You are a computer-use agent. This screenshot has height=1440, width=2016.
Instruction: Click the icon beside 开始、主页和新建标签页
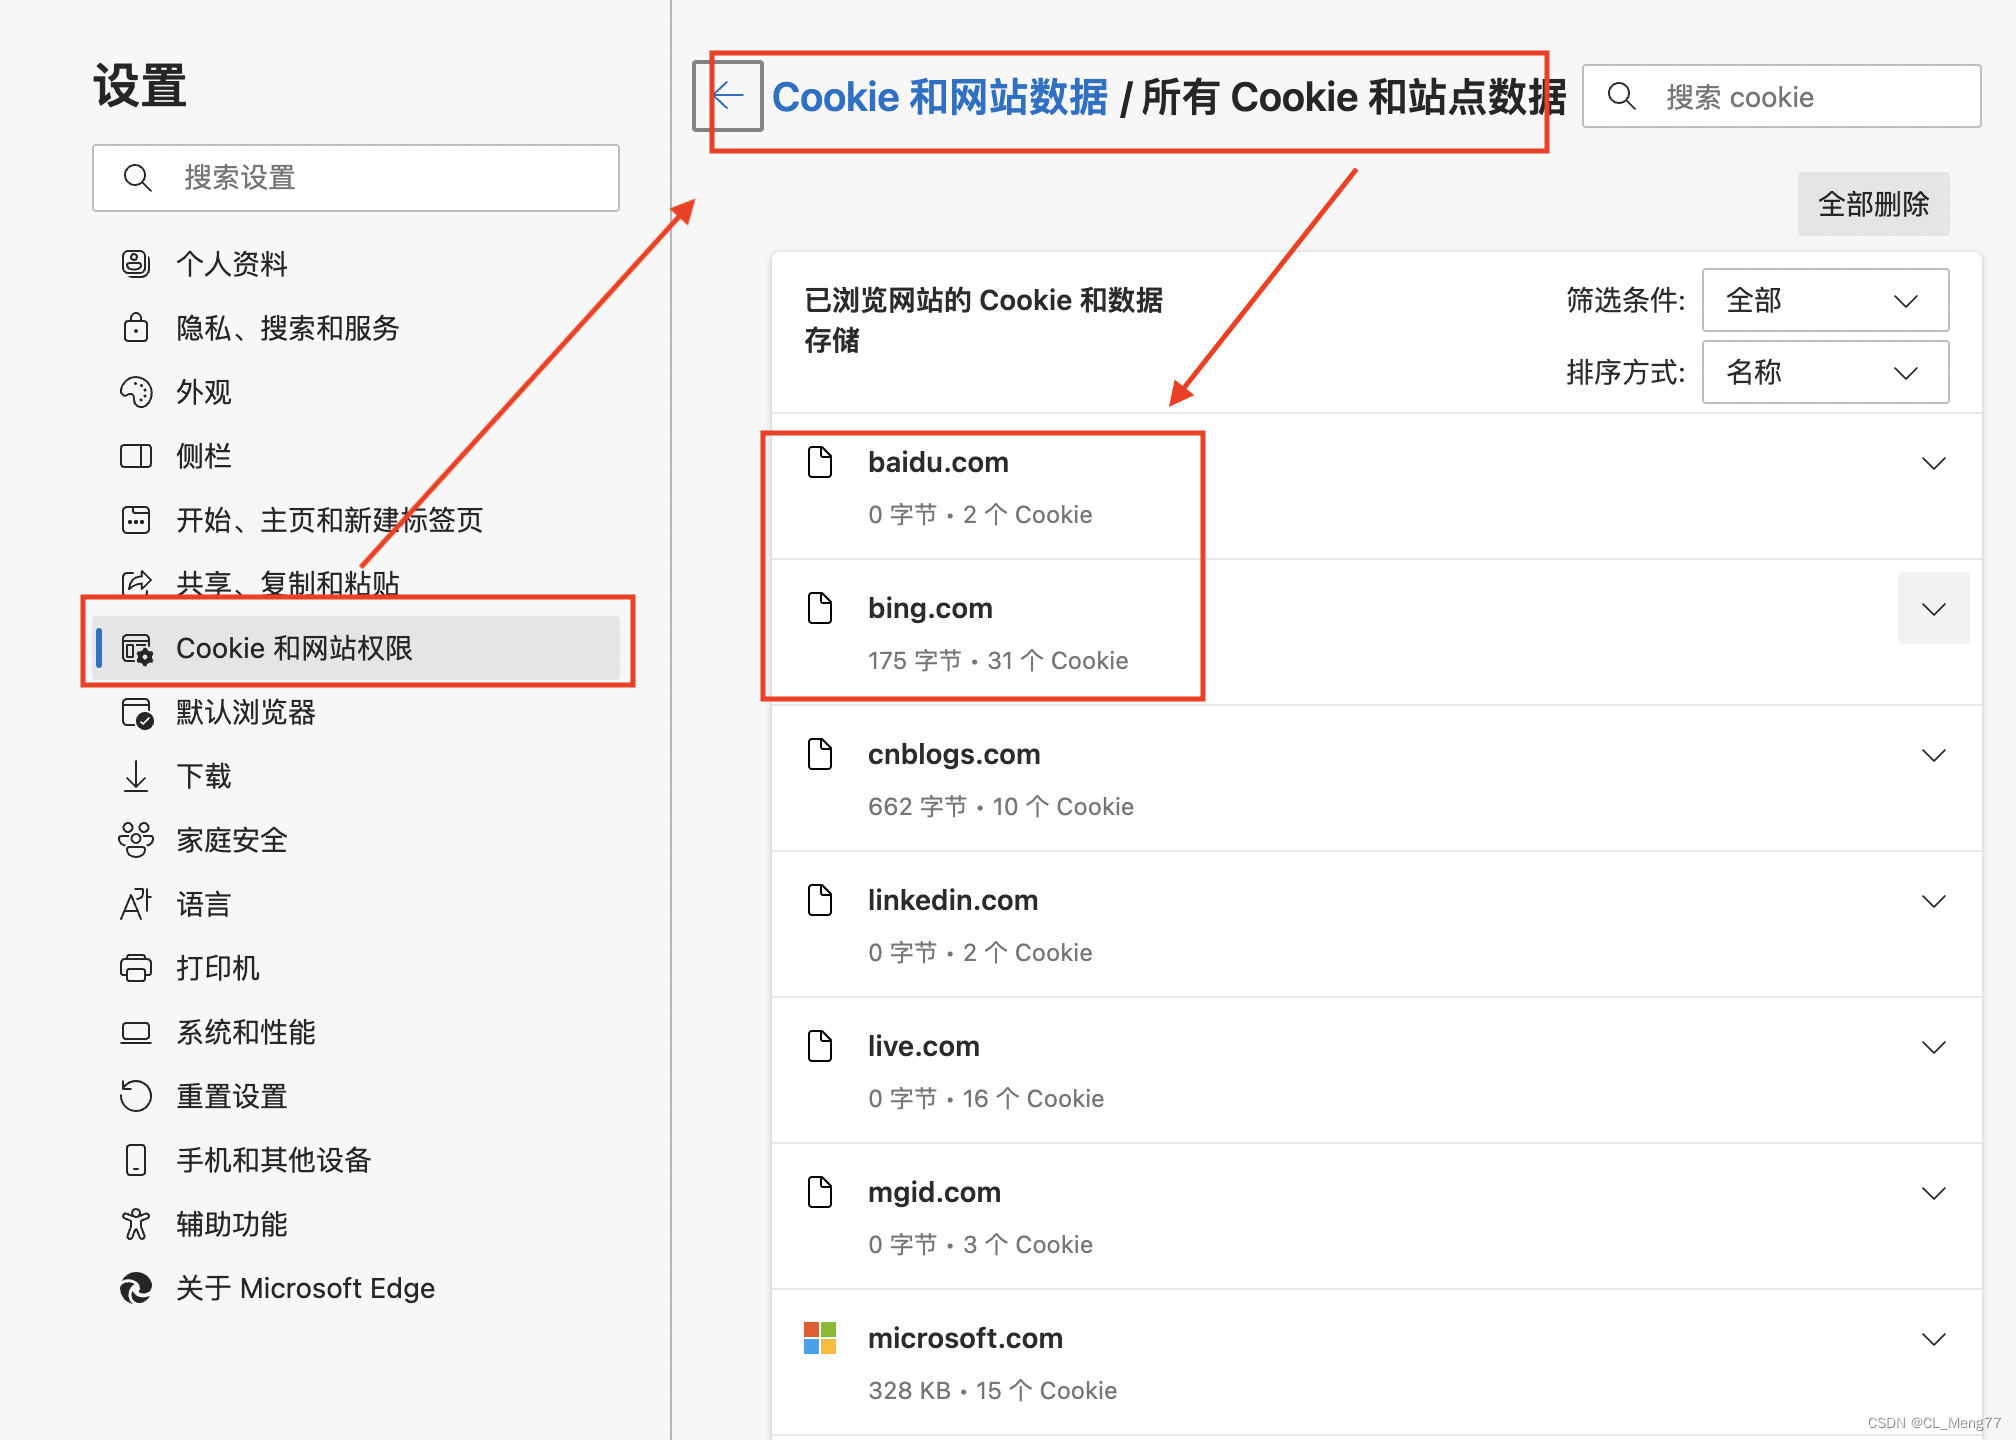pyautogui.click(x=136, y=520)
